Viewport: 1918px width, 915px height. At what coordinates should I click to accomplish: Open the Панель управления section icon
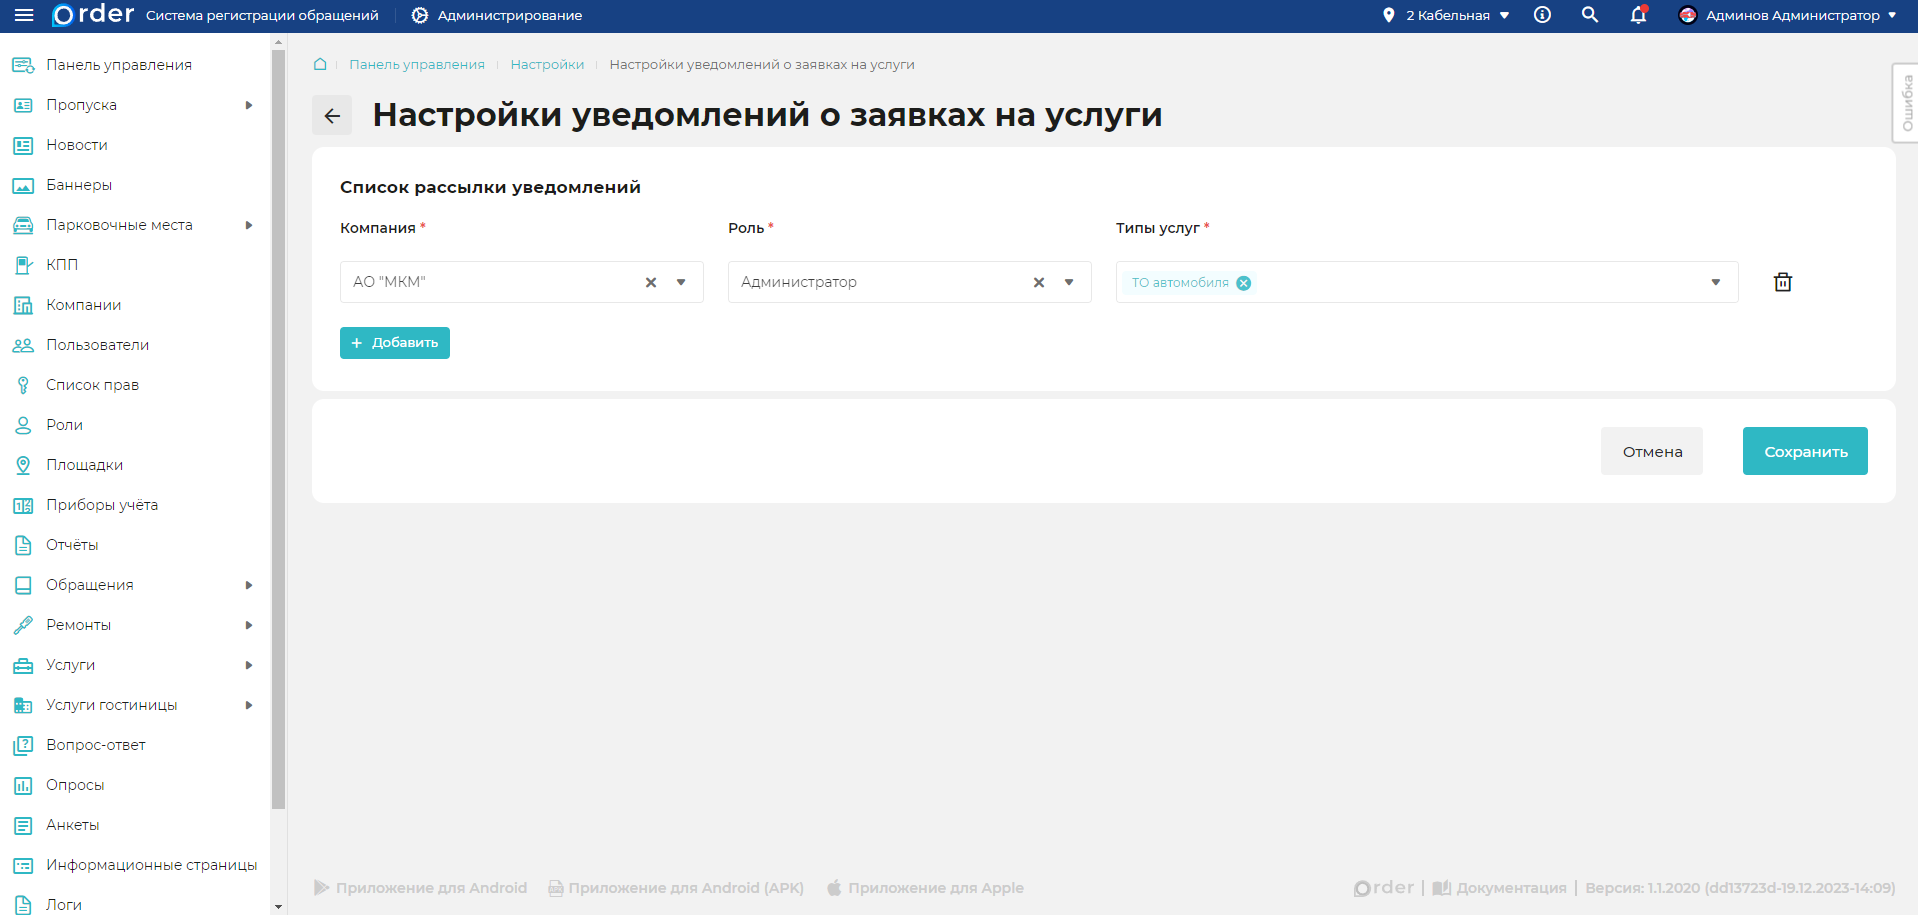22,64
